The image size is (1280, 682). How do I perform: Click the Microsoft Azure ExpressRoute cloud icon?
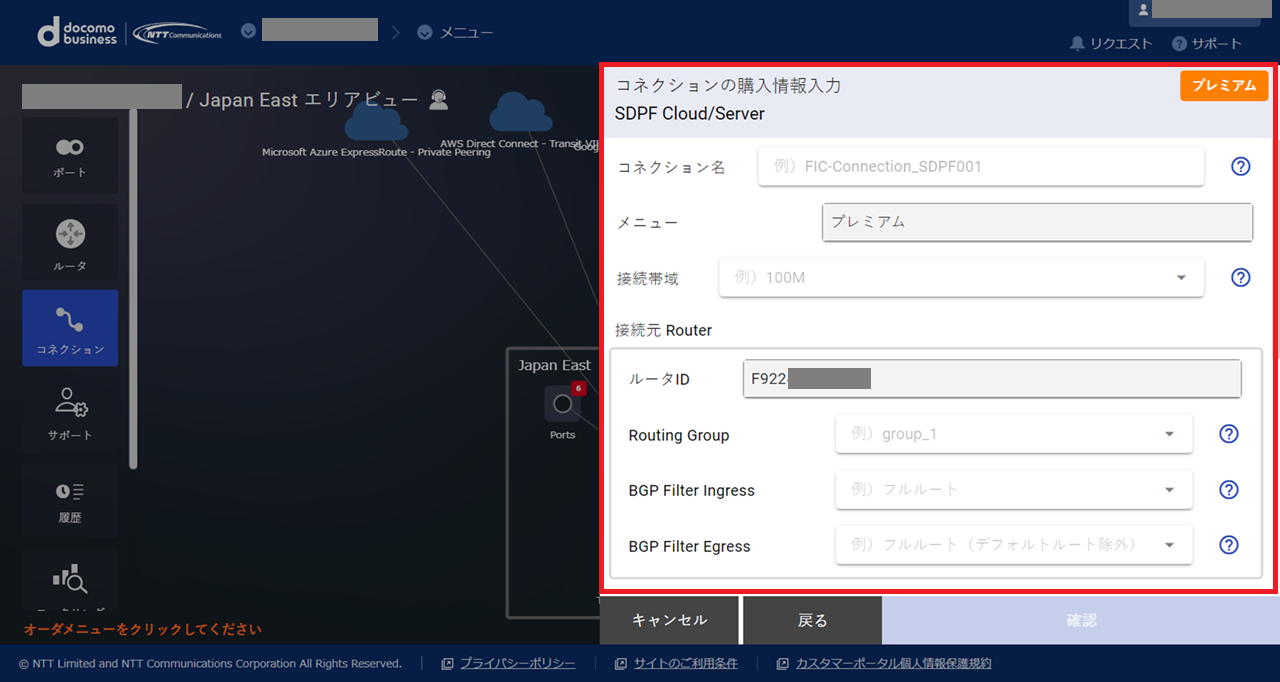pos(376,123)
